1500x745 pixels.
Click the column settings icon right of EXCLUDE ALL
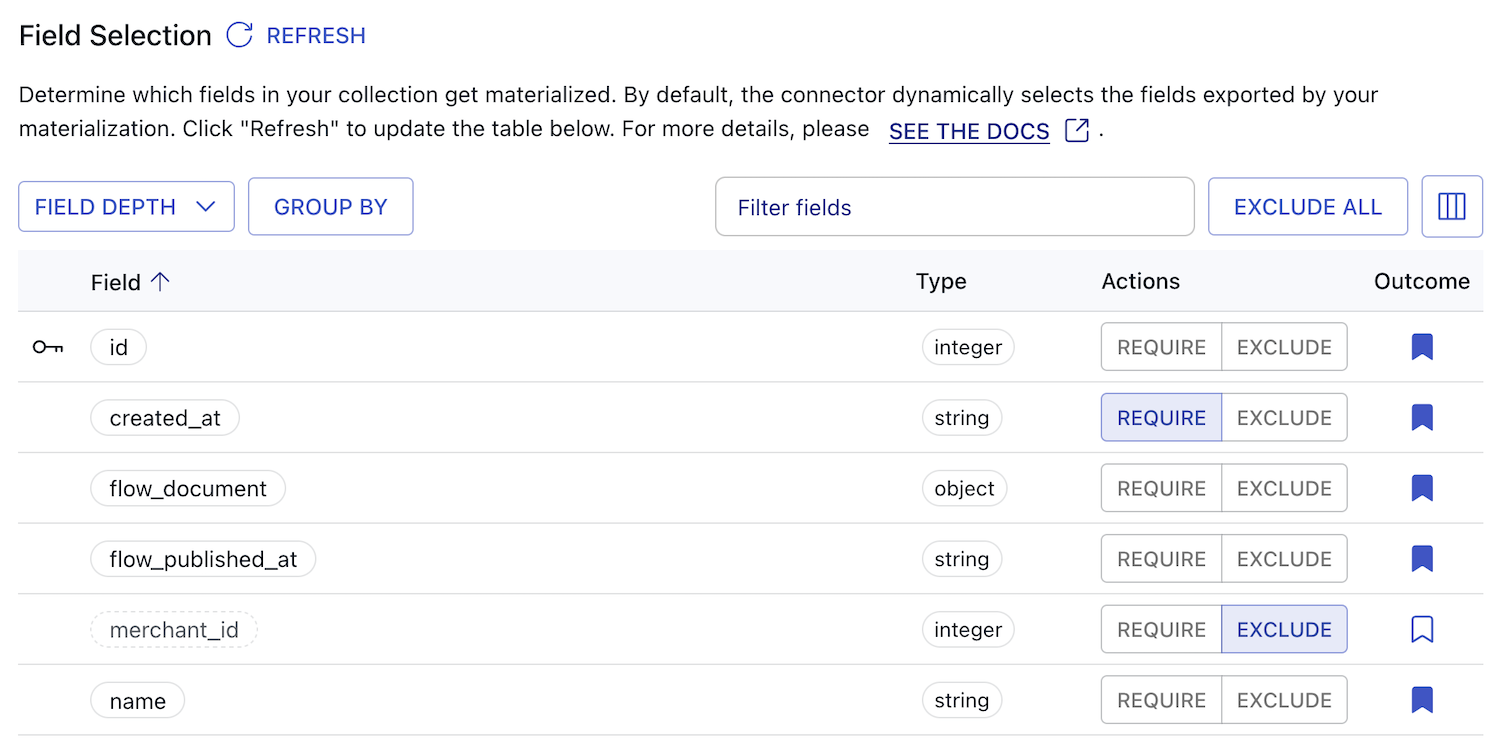coord(1452,206)
